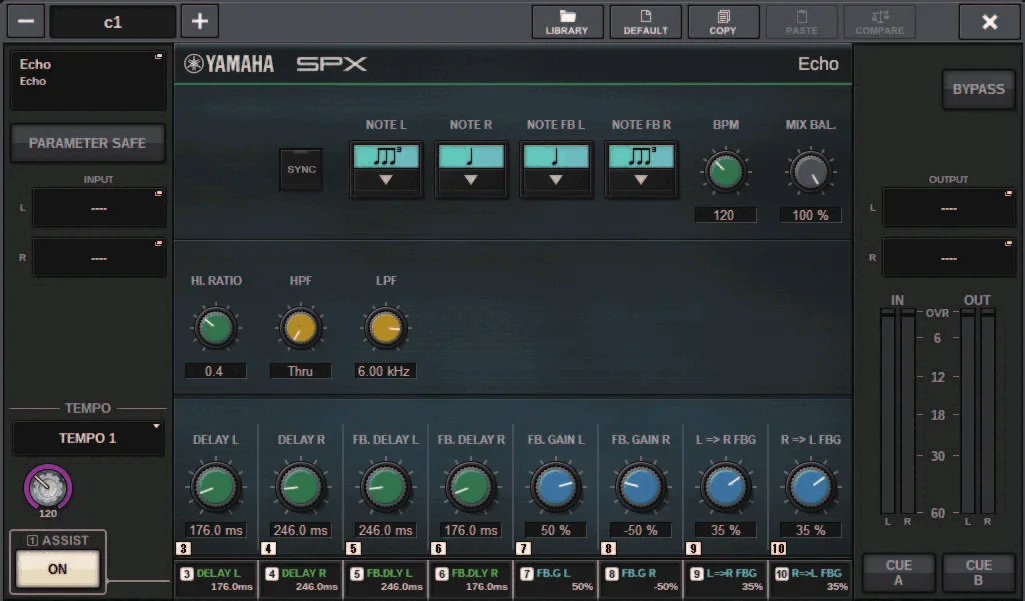Click the LPF 6.00 kHz value
The image size is (1025, 601).
point(385,371)
